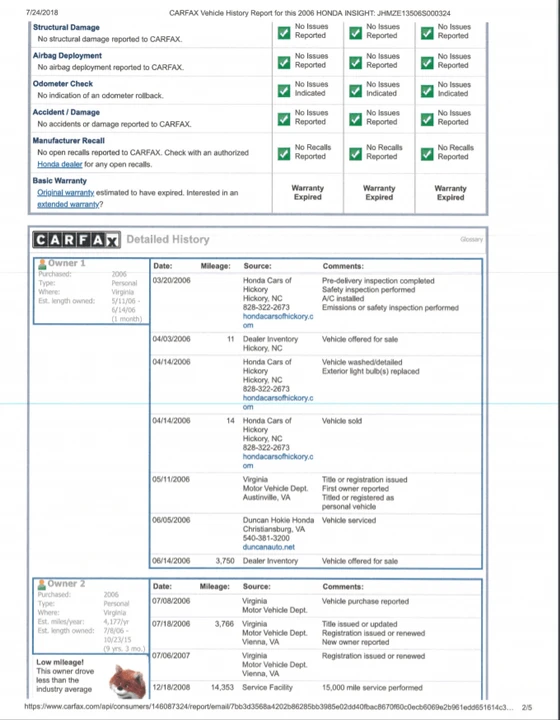Click the Owner 2 person icon
Screen dimensions: 560x720
[42, 584]
